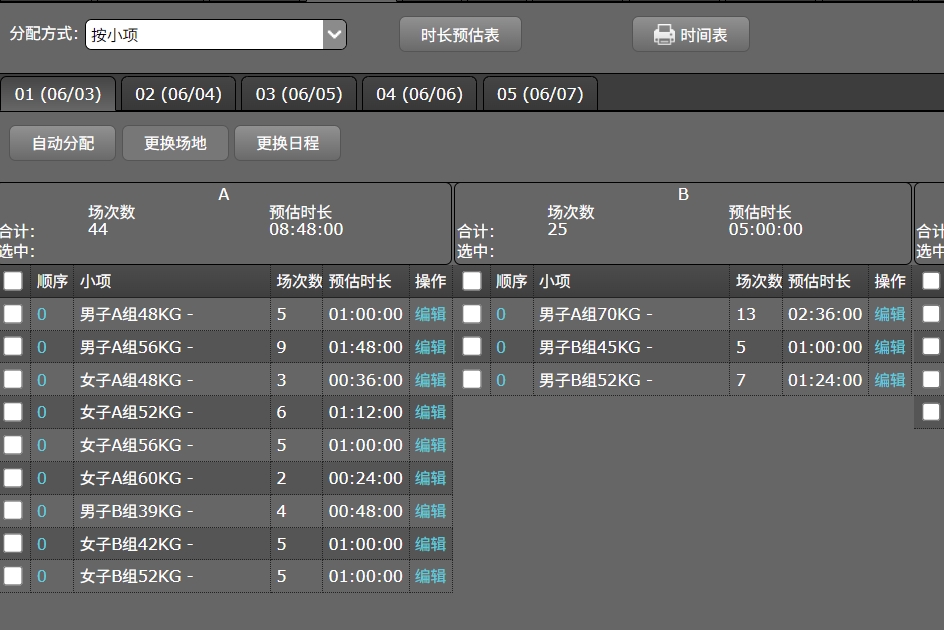Click the 更换日程 button
The image size is (944, 630).
(287, 142)
